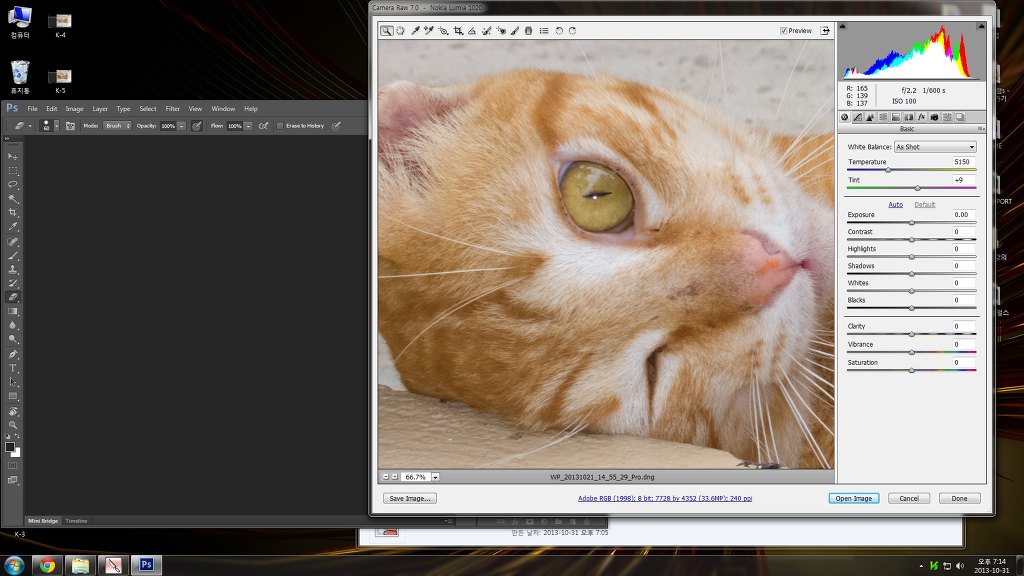Uncheck the Preview checkbox
Image resolution: width=1024 pixels, height=576 pixels.
tap(783, 31)
